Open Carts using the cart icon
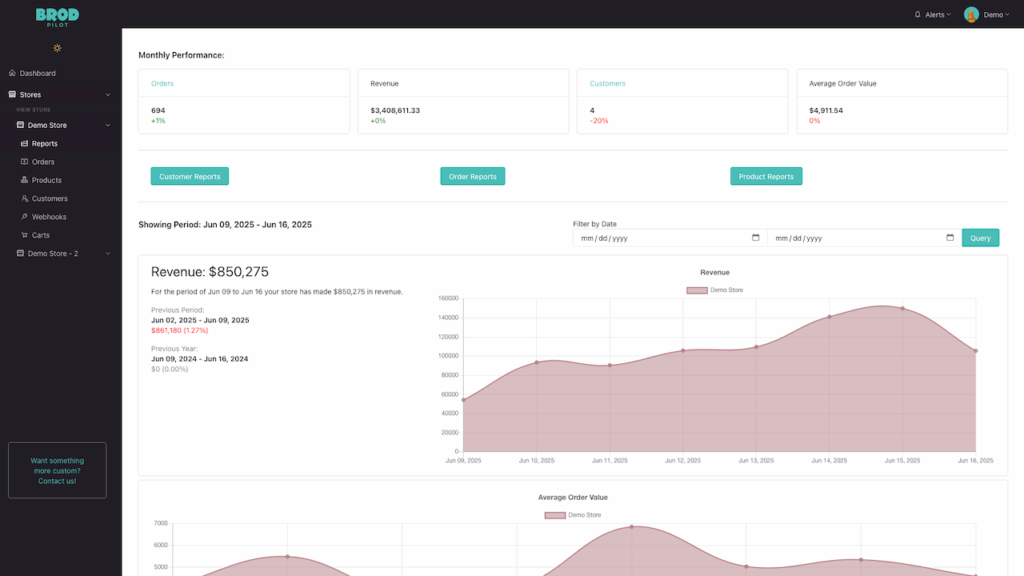This screenshot has height=576, width=1024. [24, 234]
